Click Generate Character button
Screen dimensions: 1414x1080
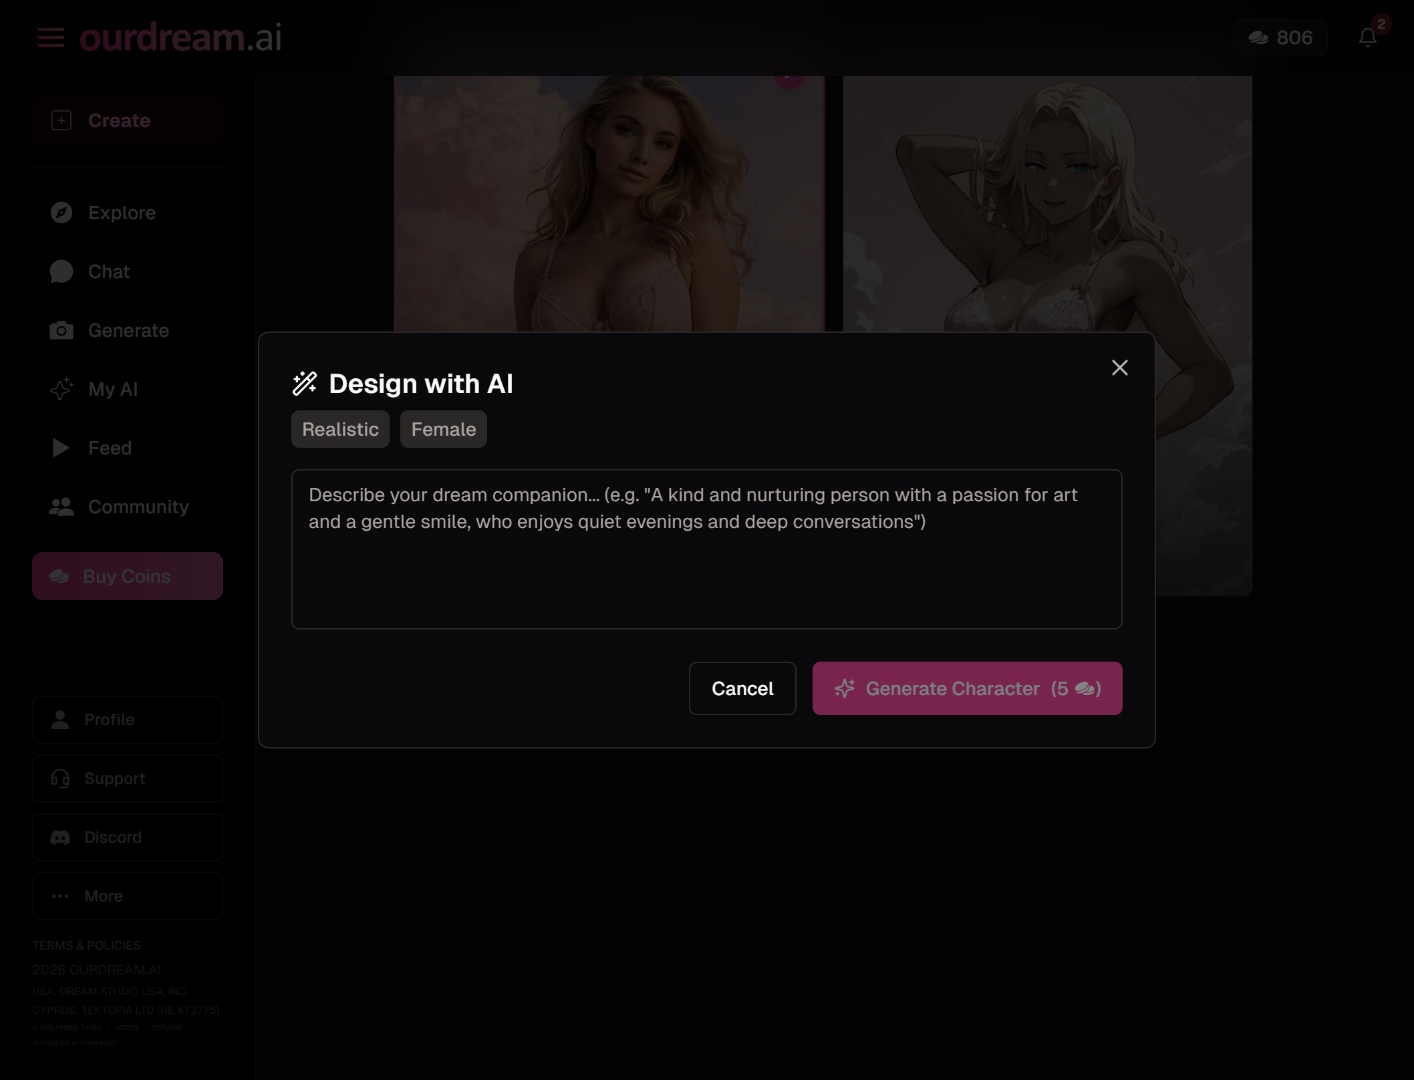point(967,688)
